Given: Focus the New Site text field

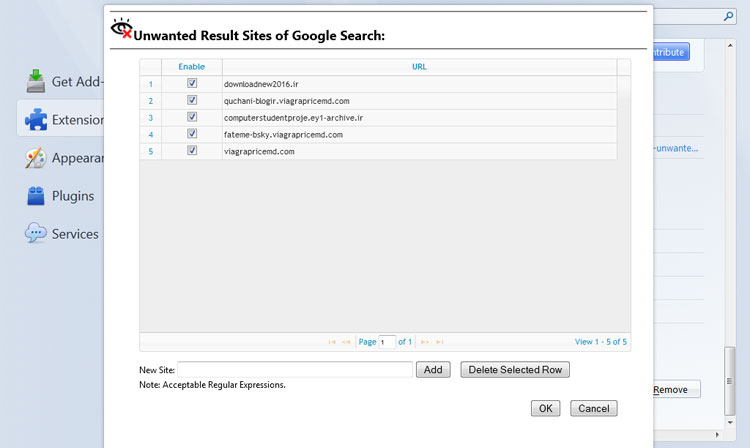Looking at the screenshot, I should click(295, 370).
